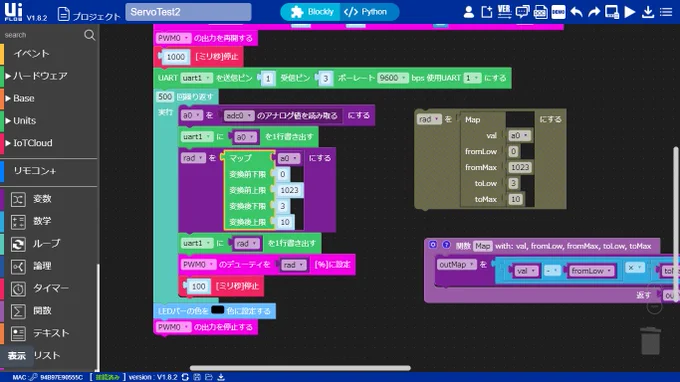Open the adc0 dropdown in analog read block
Screen dimensions: 680x382
pyautogui.click(x=238, y=116)
